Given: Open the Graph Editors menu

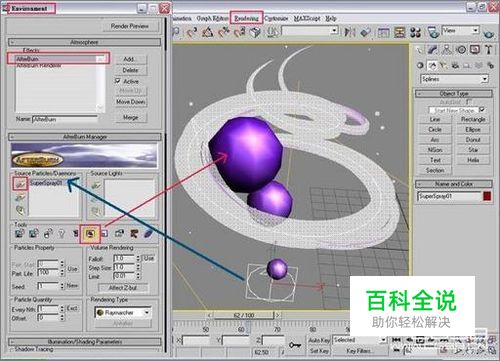Looking at the screenshot, I should (x=212, y=18).
